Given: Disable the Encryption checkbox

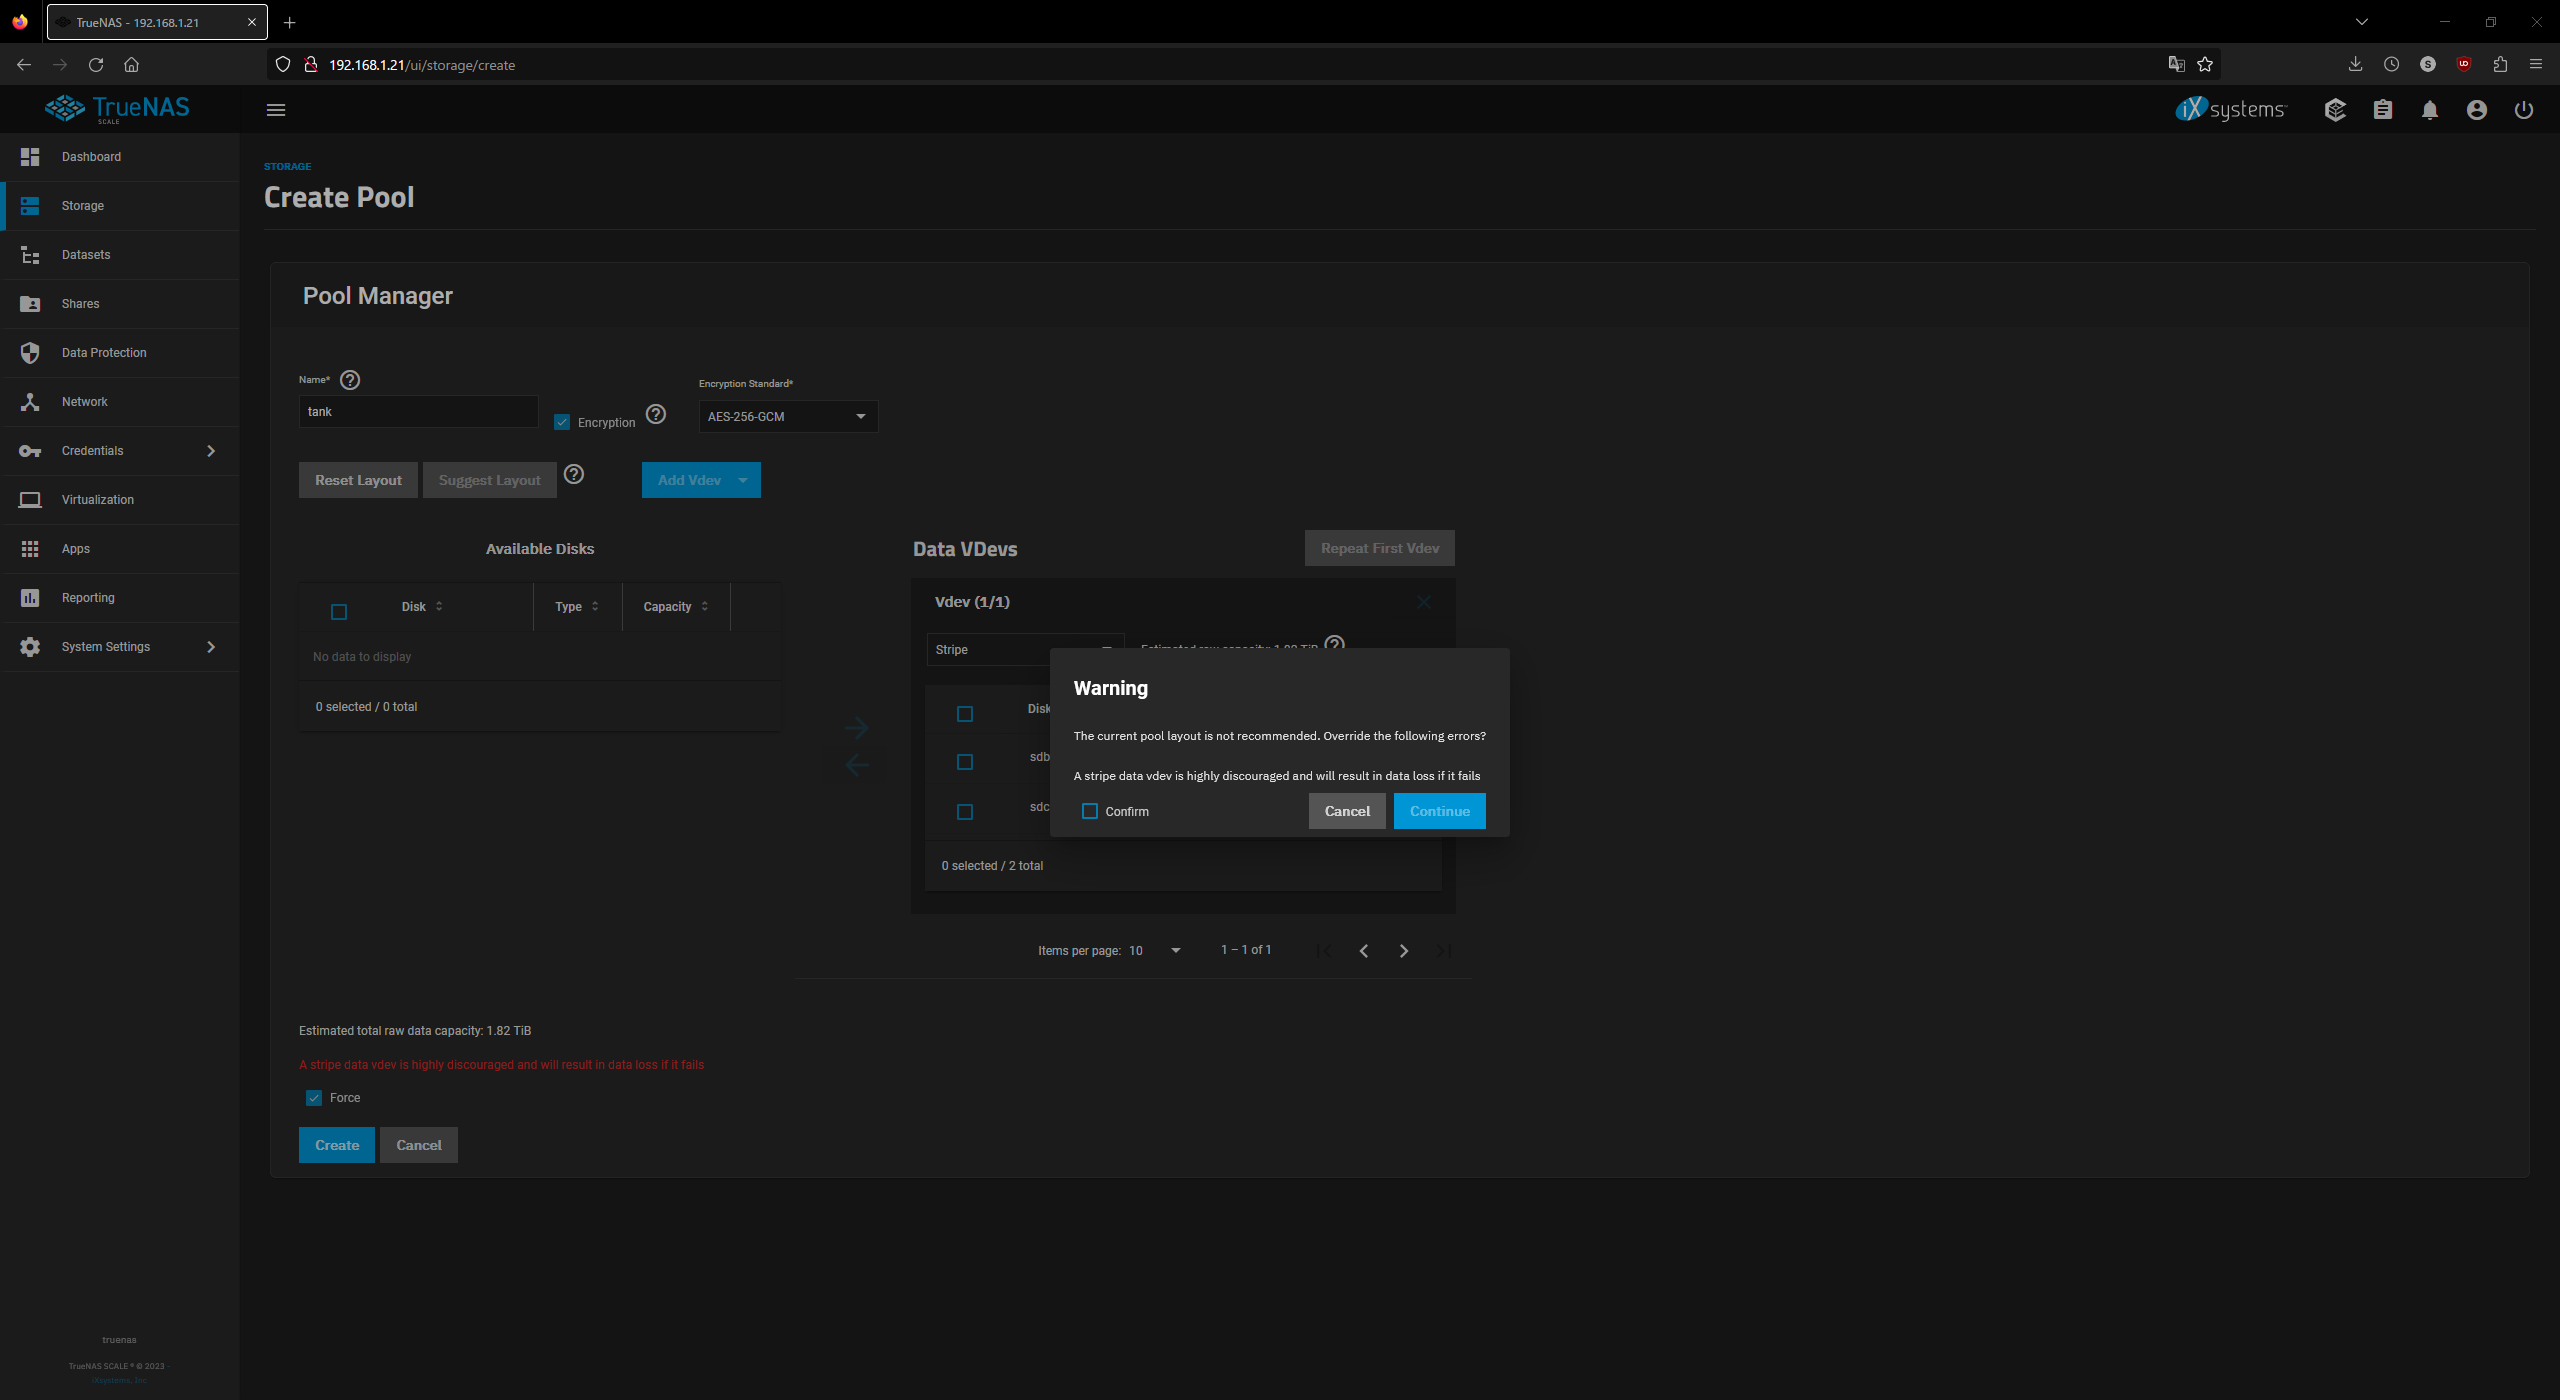Looking at the screenshot, I should click(562, 421).
